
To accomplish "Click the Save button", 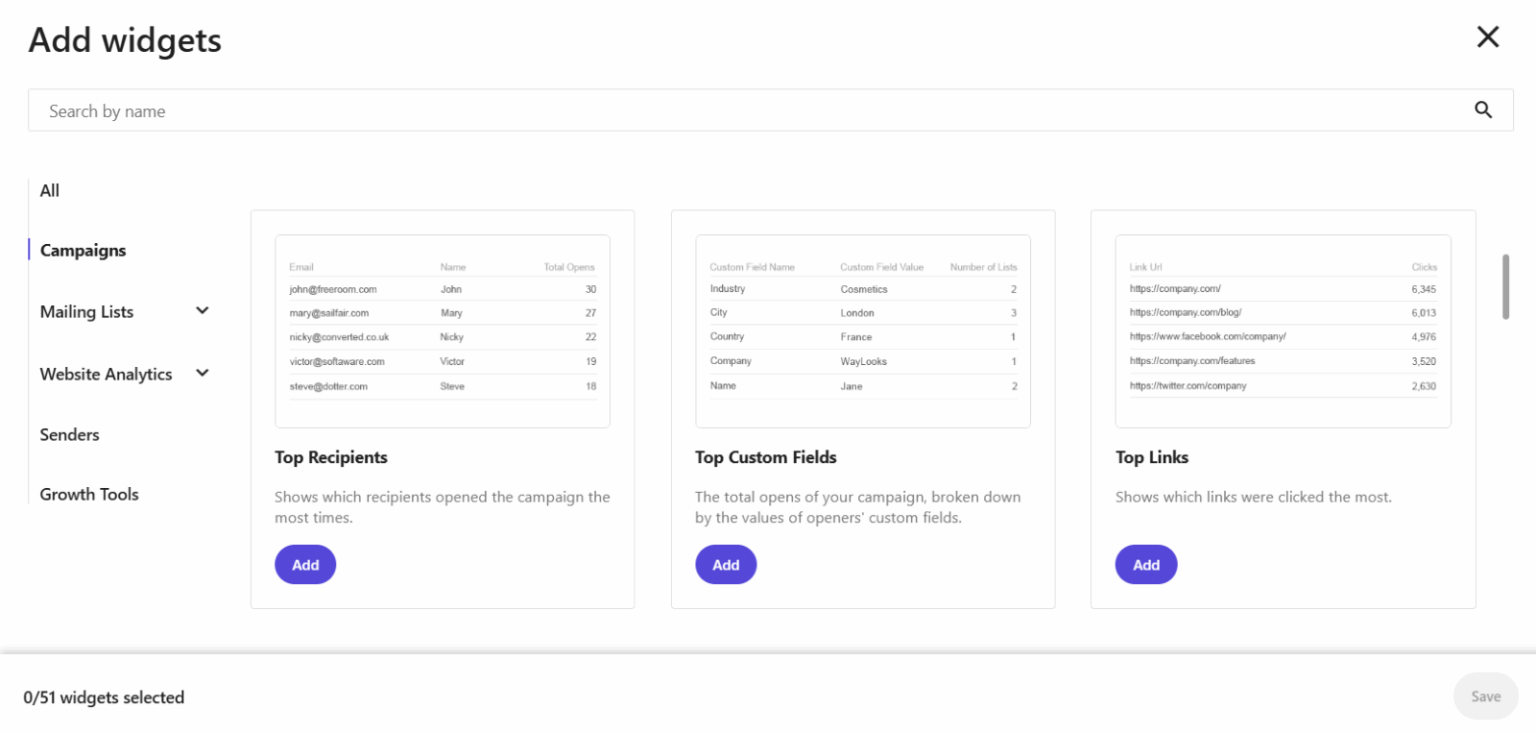I will (x=1485, y=696).
